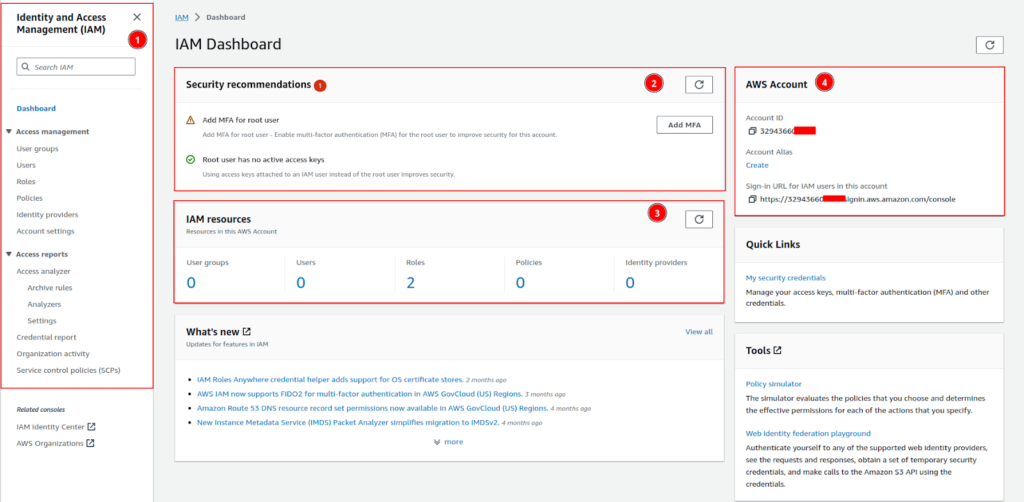Collapse the Access reports section
This screenshot has width=1024, height=502.
click(8, 254)
